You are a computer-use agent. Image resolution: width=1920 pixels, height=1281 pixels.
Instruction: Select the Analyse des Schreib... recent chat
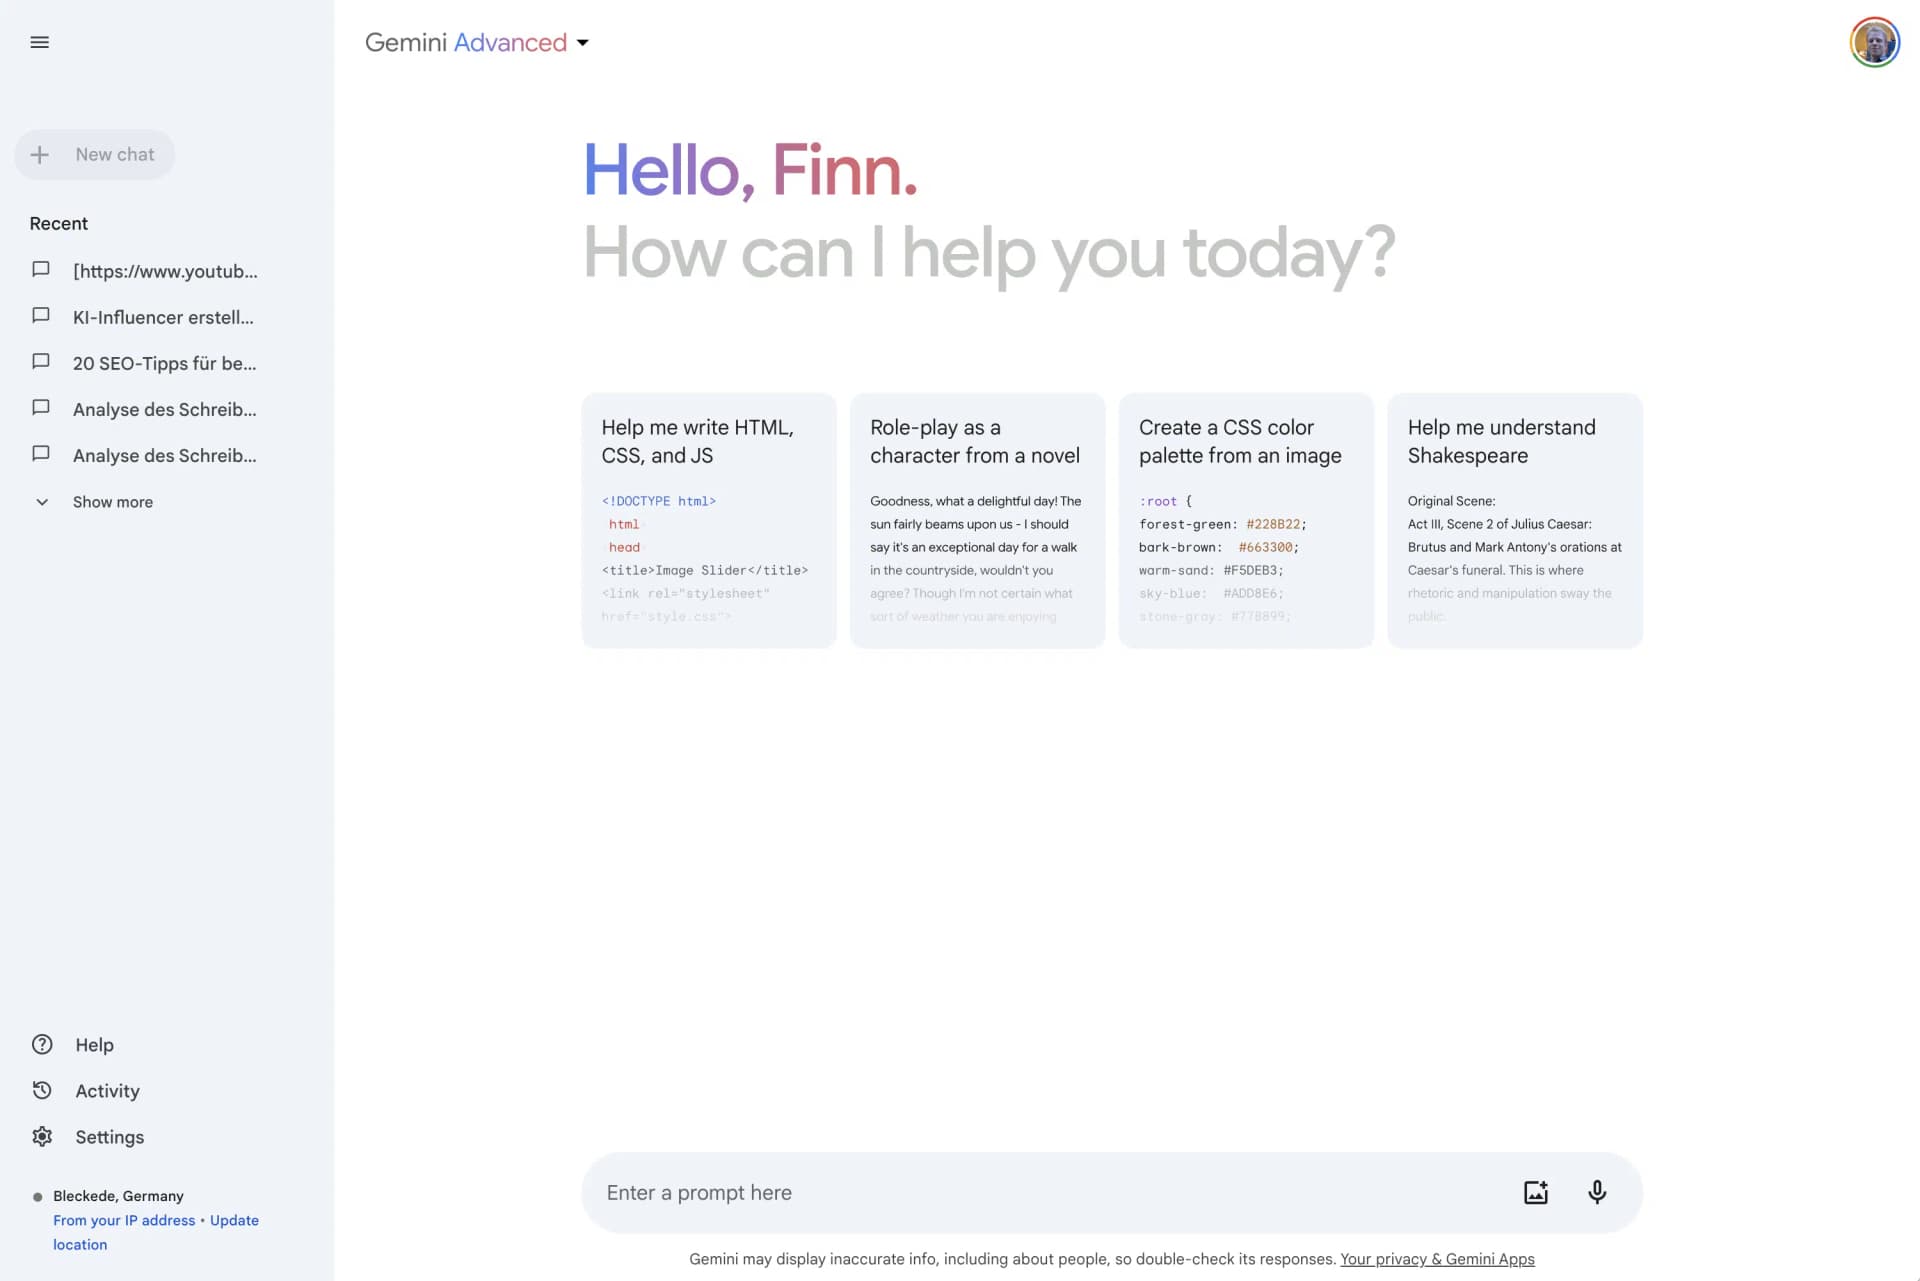(x=165, y=409)
